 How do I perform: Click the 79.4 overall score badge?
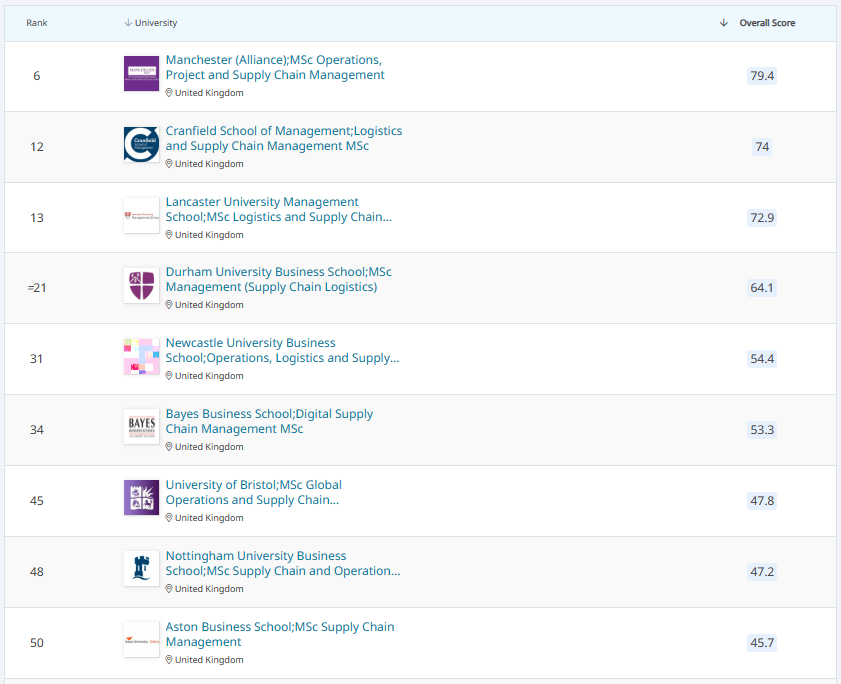[x=762, y=76]
